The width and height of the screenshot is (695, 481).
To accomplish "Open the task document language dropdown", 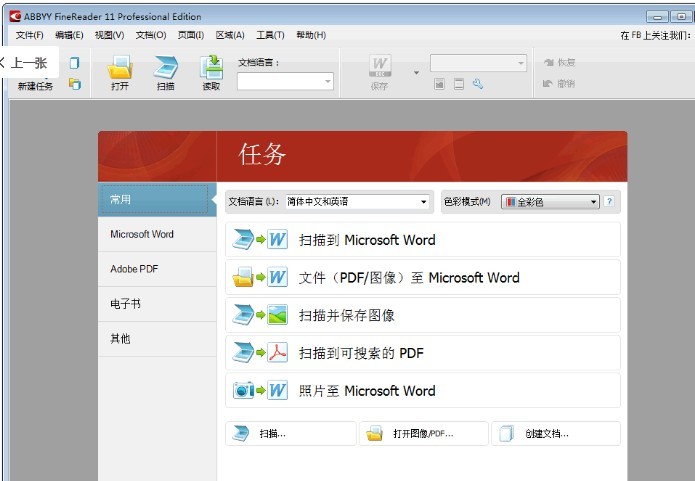I will 357,202.
